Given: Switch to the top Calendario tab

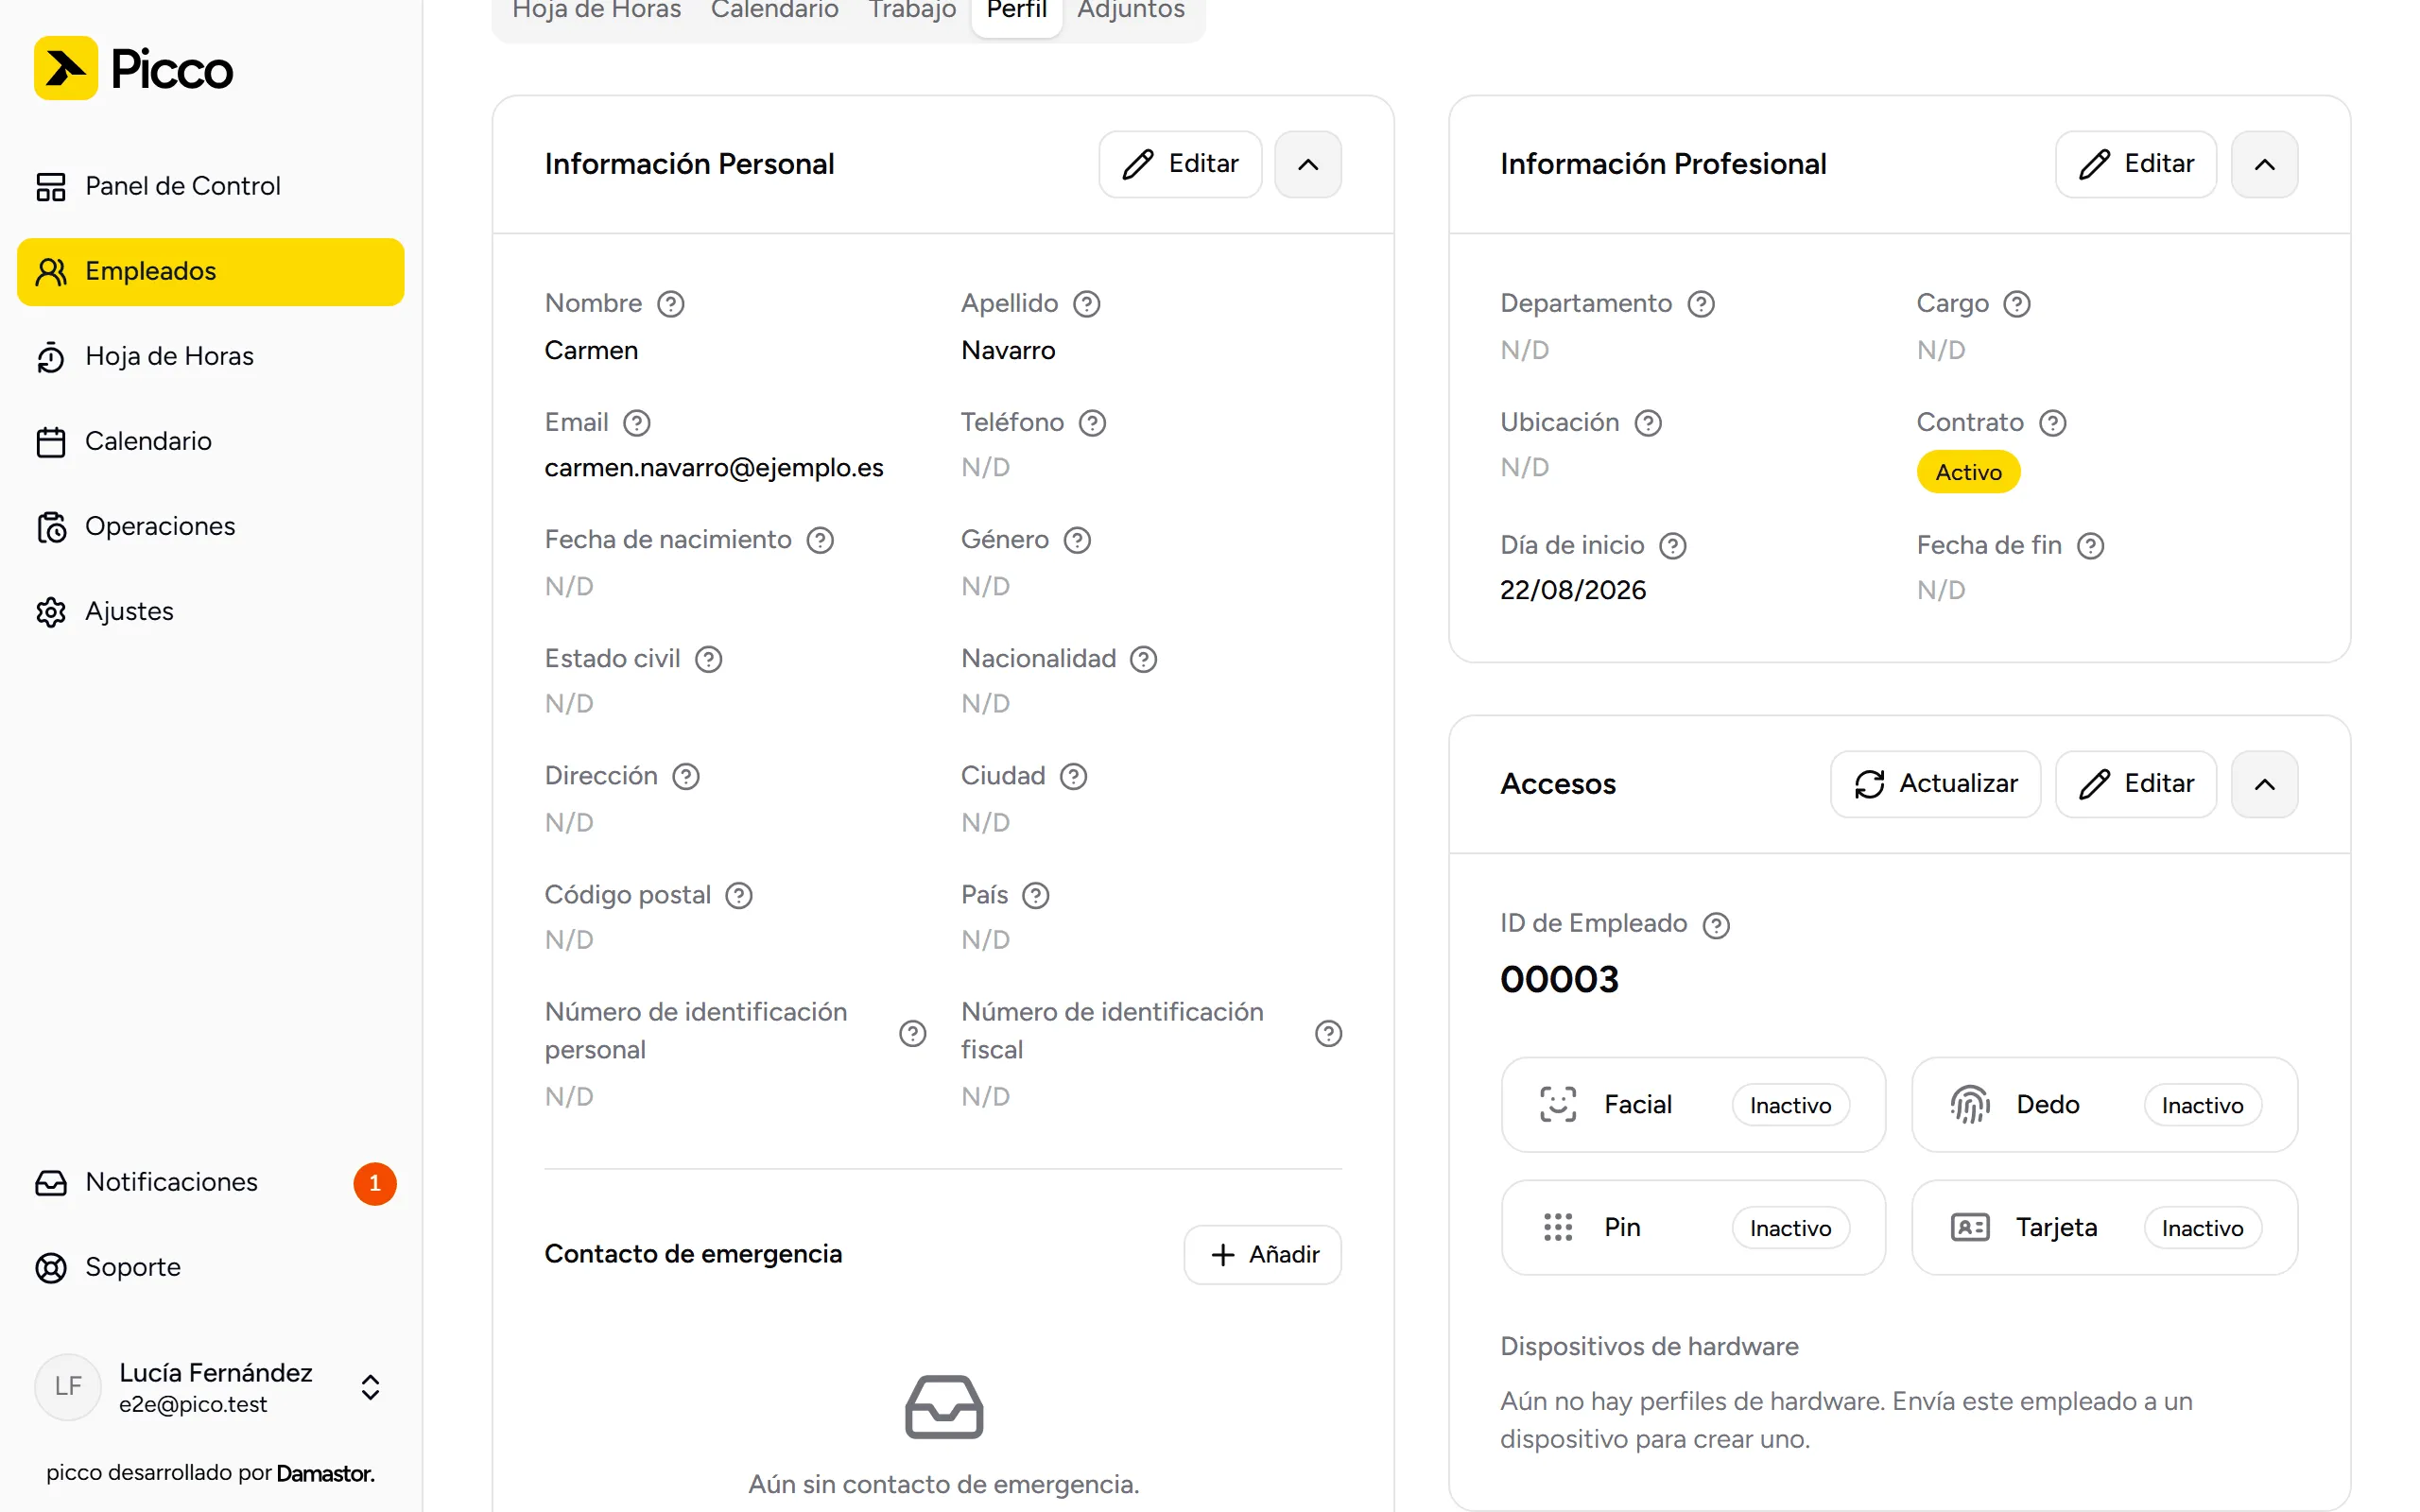Looking at the screenshot, I should click(x=774, y=10).
